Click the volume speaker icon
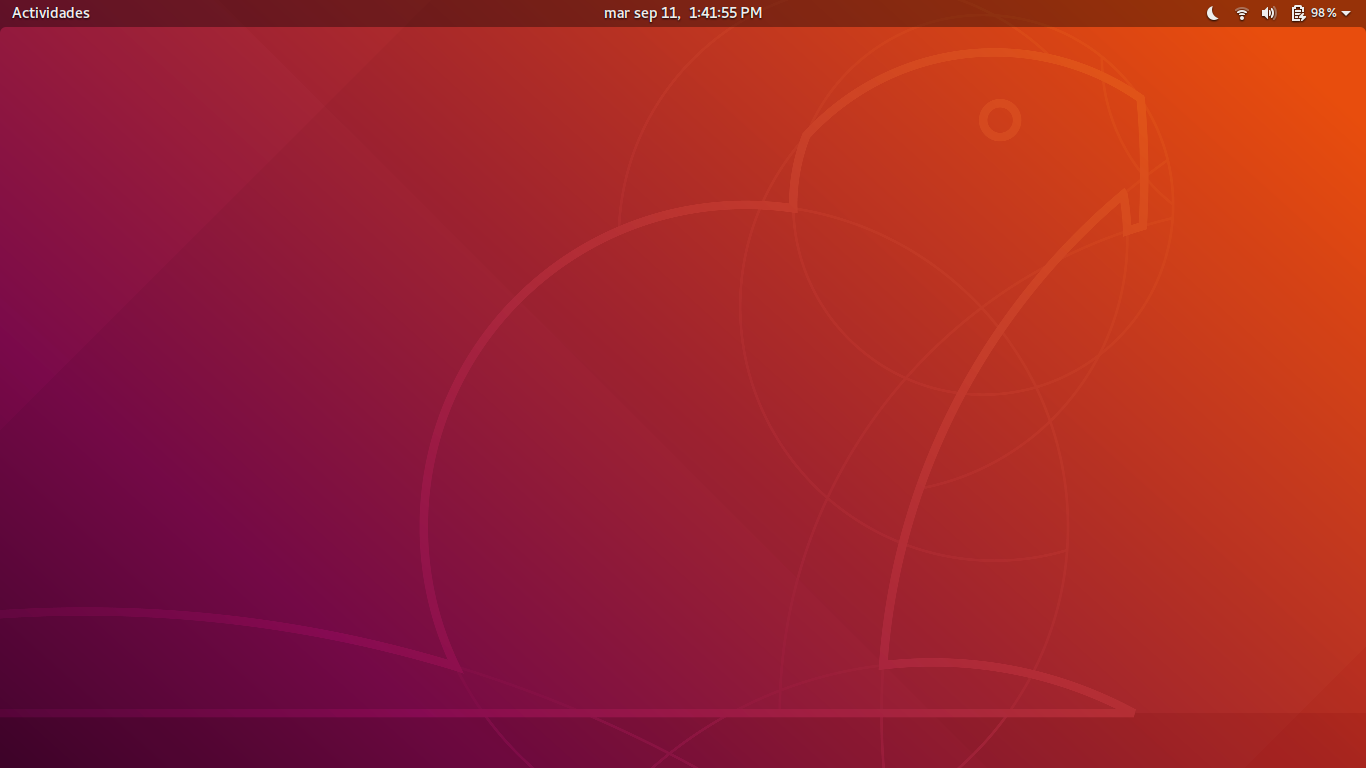Viewport: 1366px width, 768px height. coord(1269,13)
